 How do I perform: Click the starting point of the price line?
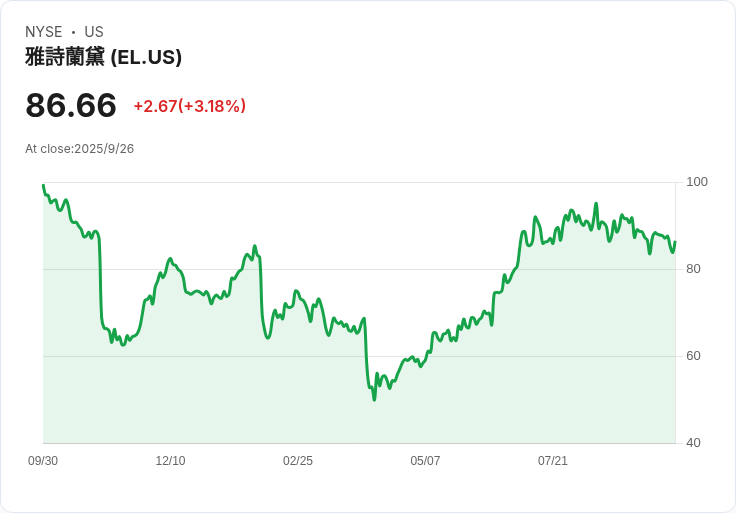43,185
